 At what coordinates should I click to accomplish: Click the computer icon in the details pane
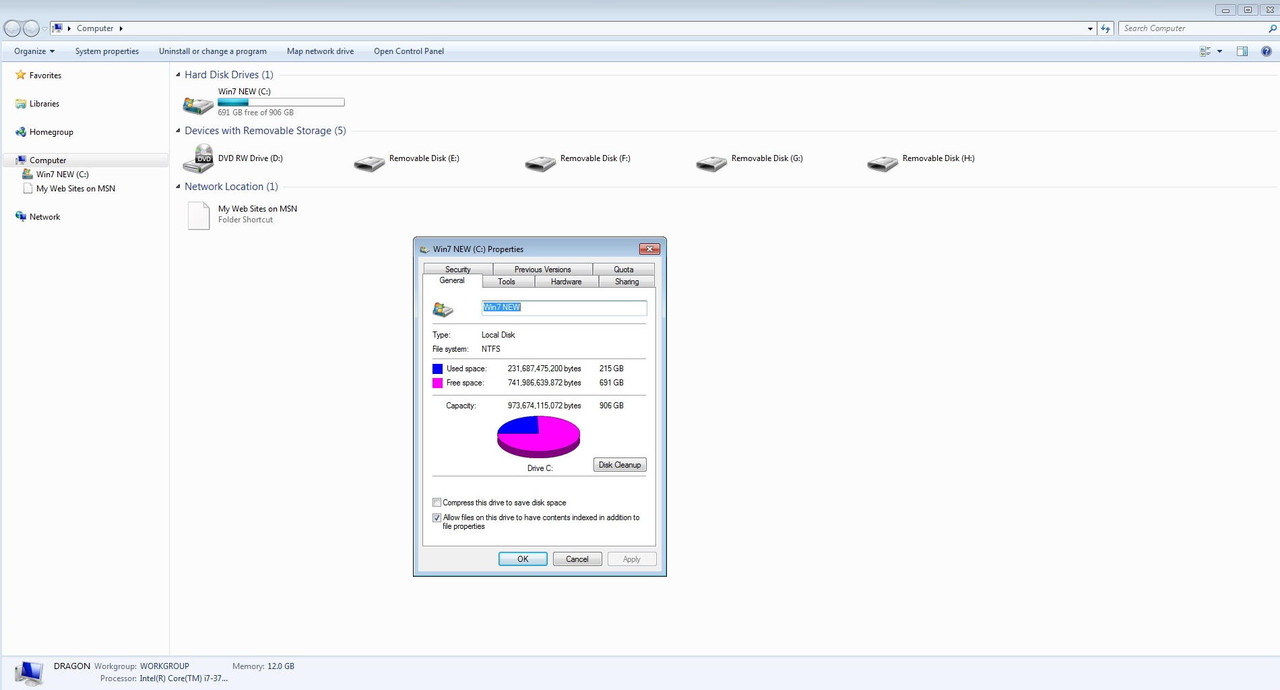(x=29, y=672)
